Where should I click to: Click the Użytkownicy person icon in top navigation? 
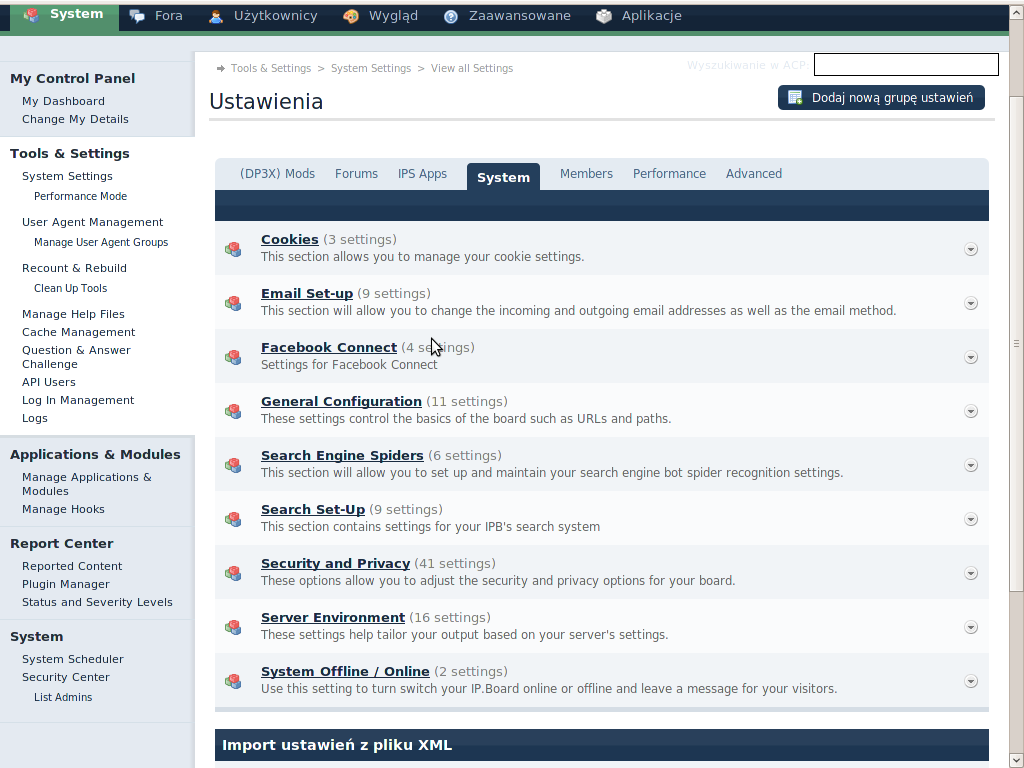(x=216, y=16)
